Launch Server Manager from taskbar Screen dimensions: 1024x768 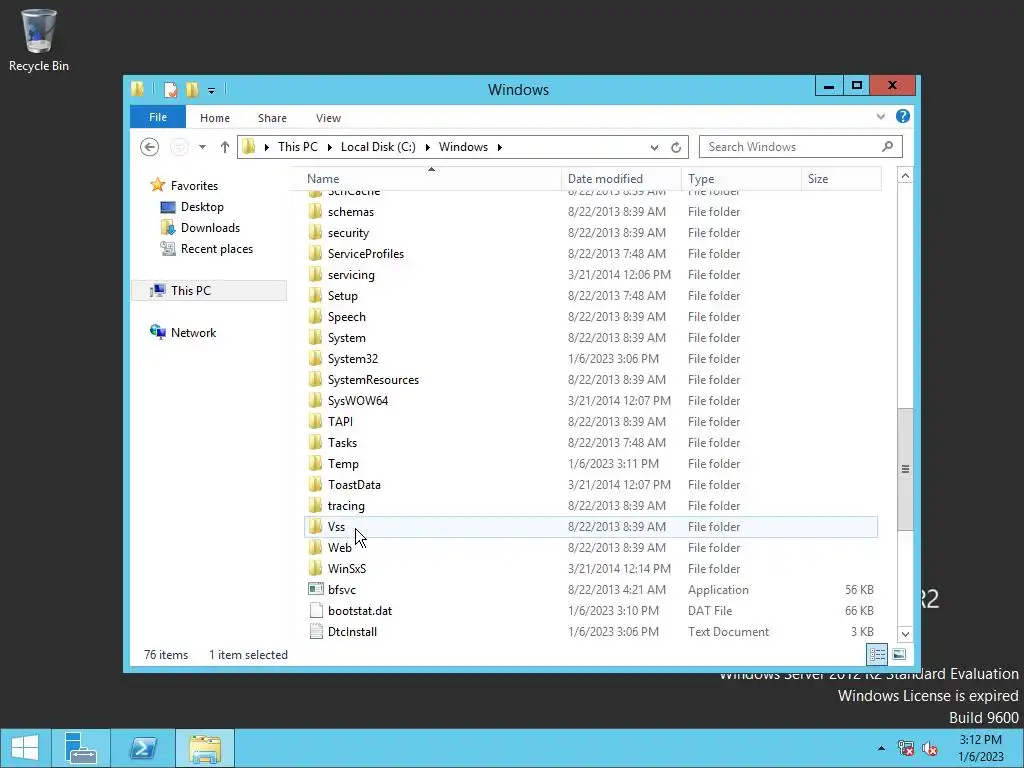(81, 748)
